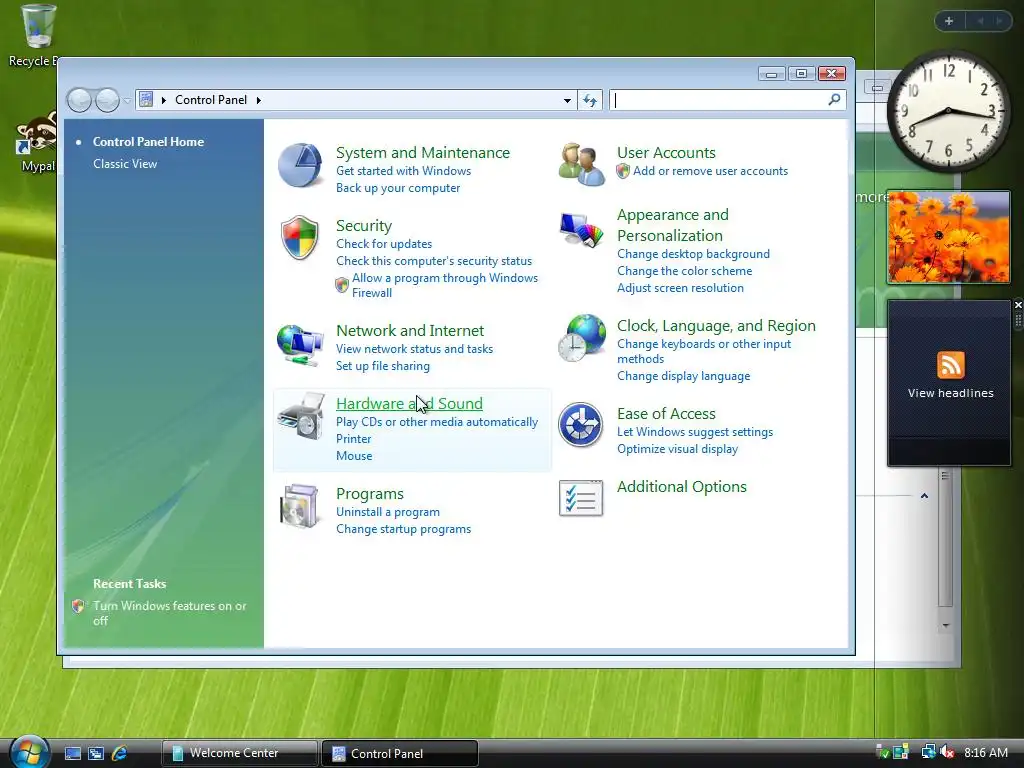Click the Mouse link
The image size is (1024, 768).
coord(354,456)
